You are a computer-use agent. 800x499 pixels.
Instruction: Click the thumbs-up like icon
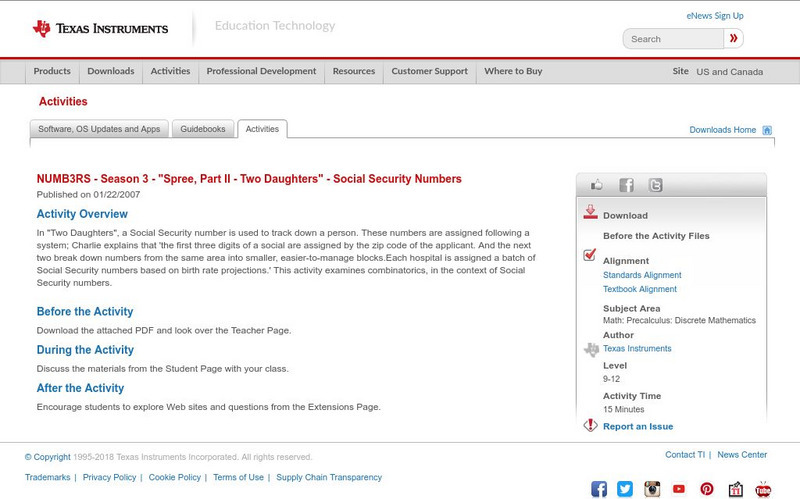[x=596, y=185]
